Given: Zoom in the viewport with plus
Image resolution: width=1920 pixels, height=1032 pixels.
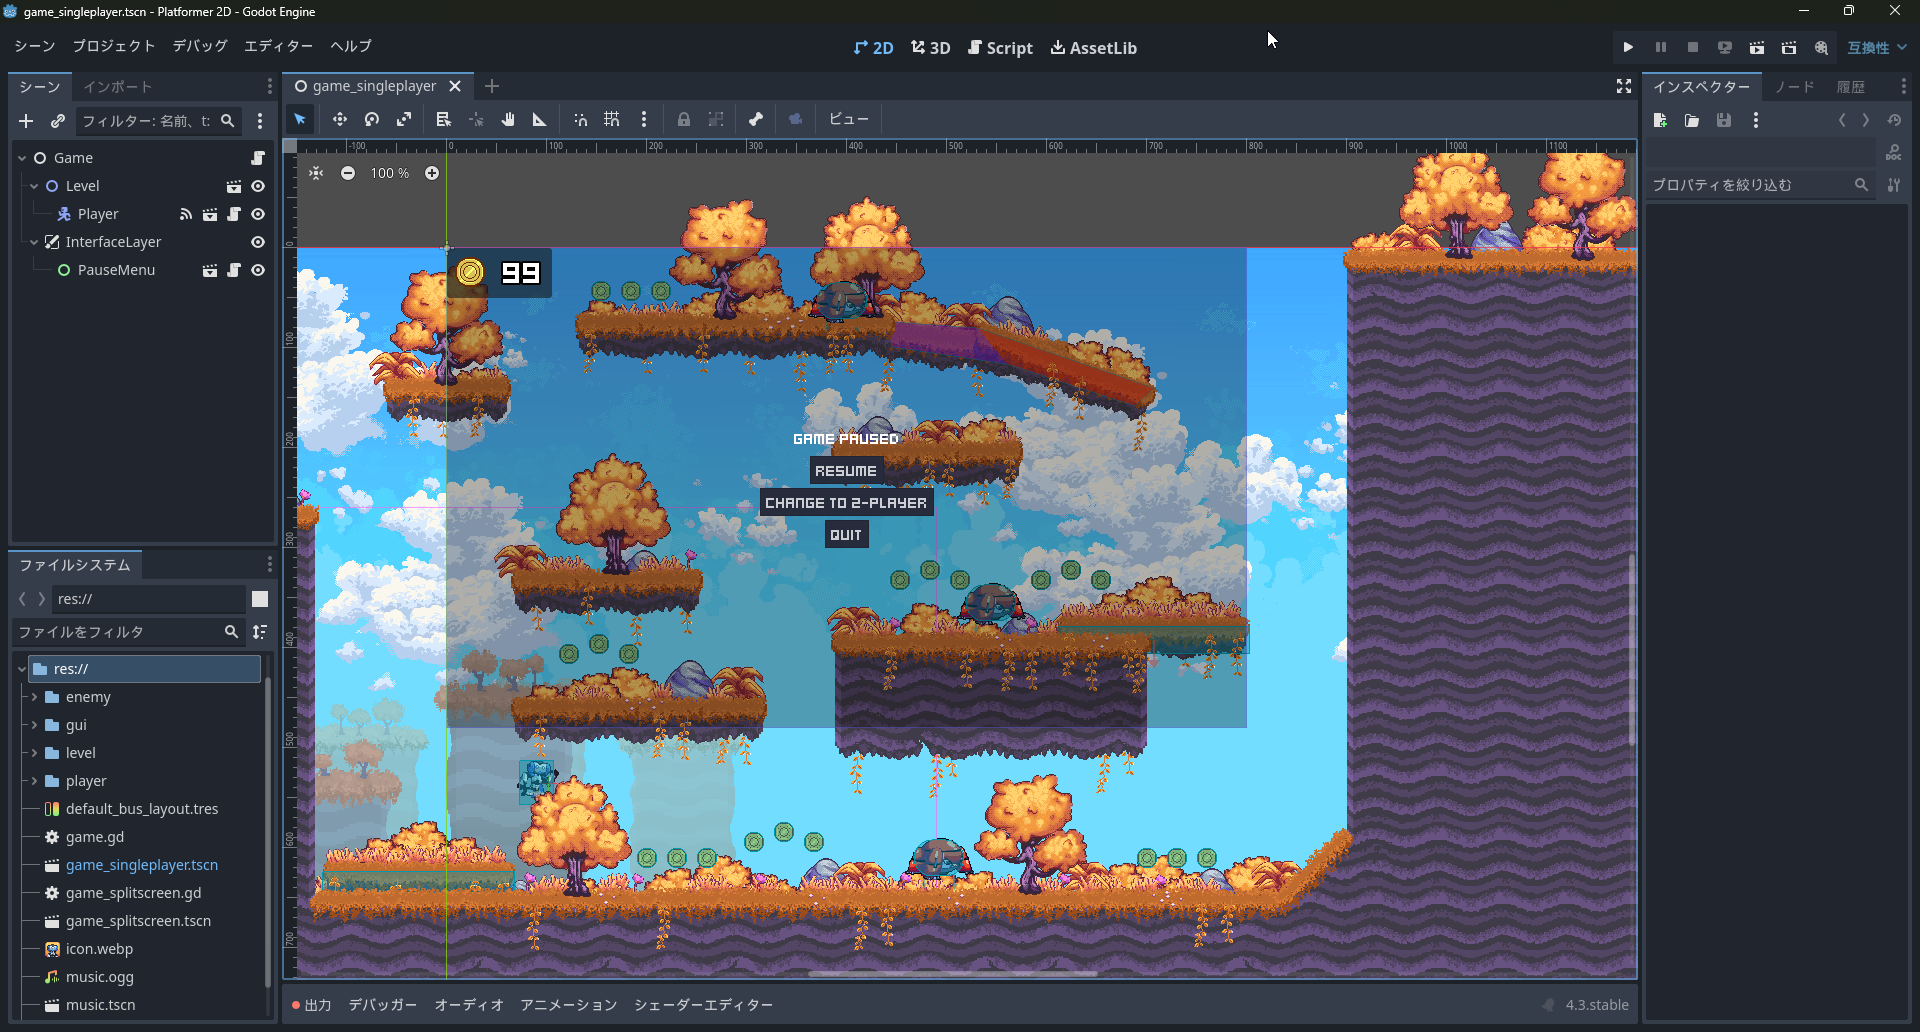Looking at the screenshot, I should point(432,173).
